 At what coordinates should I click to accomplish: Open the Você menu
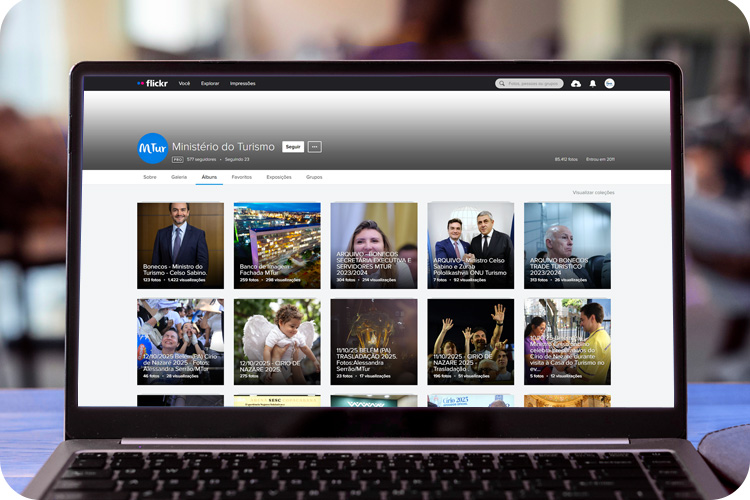pos(184,84)
